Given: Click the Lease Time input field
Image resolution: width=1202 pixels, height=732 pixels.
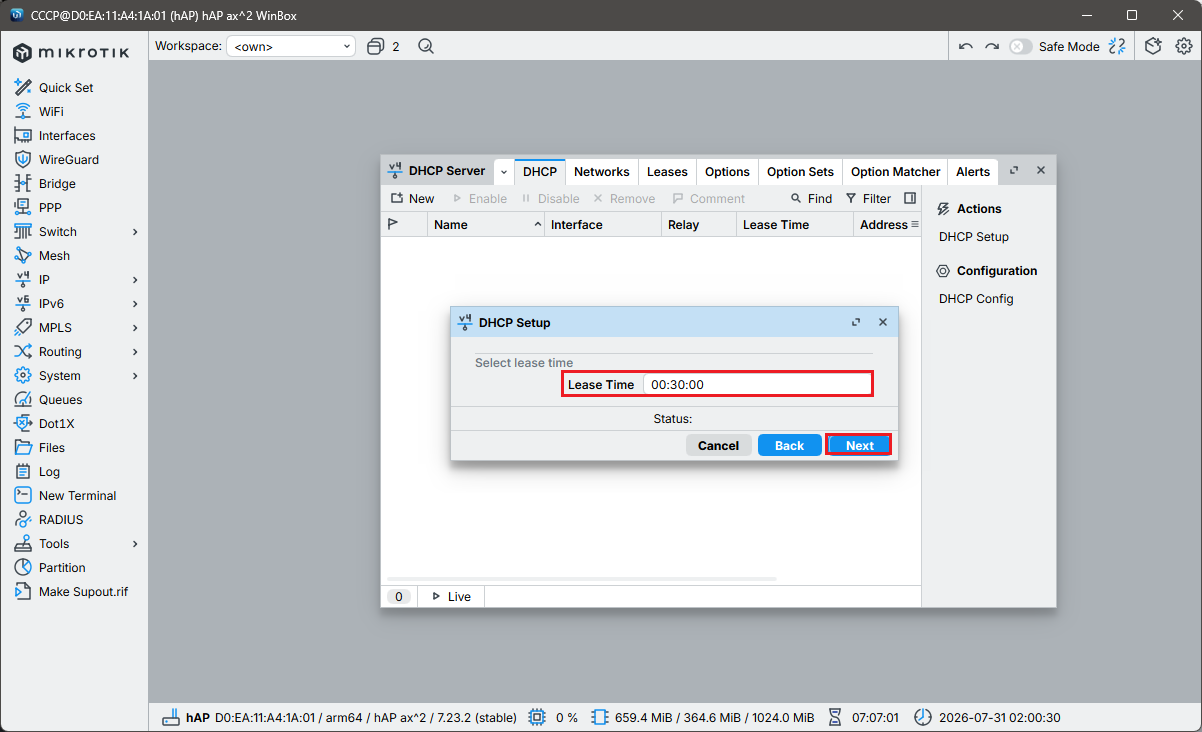Looking at the screenshot, I should [757, 384].
